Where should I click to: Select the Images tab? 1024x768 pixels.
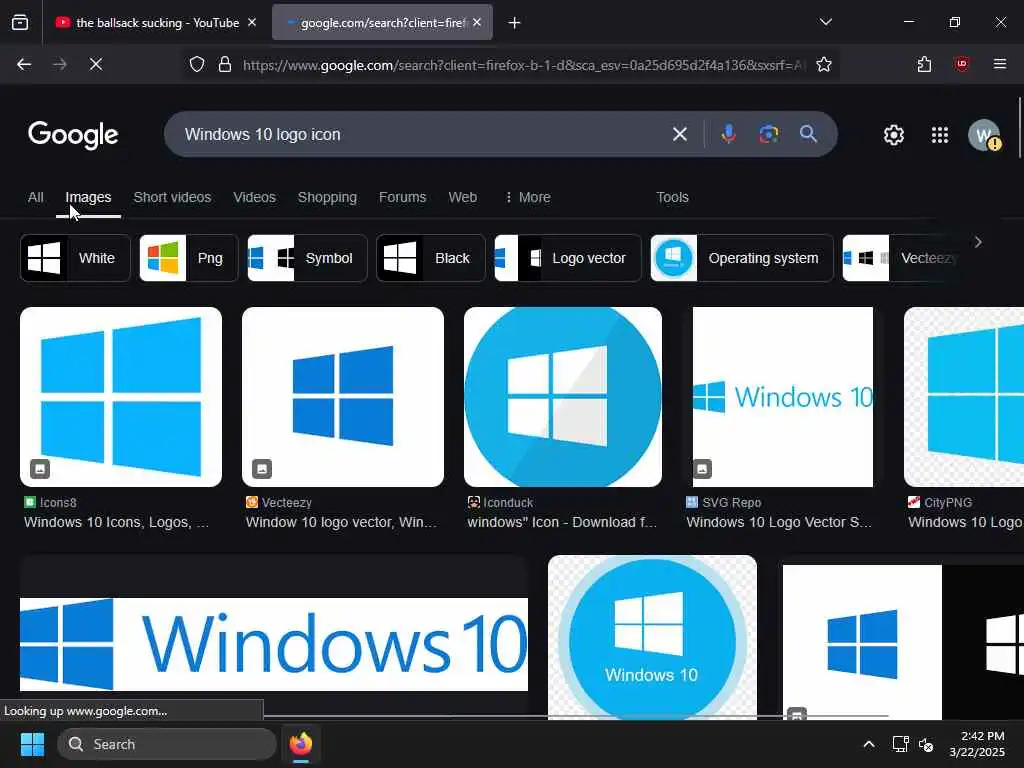[x=88, y=197]
